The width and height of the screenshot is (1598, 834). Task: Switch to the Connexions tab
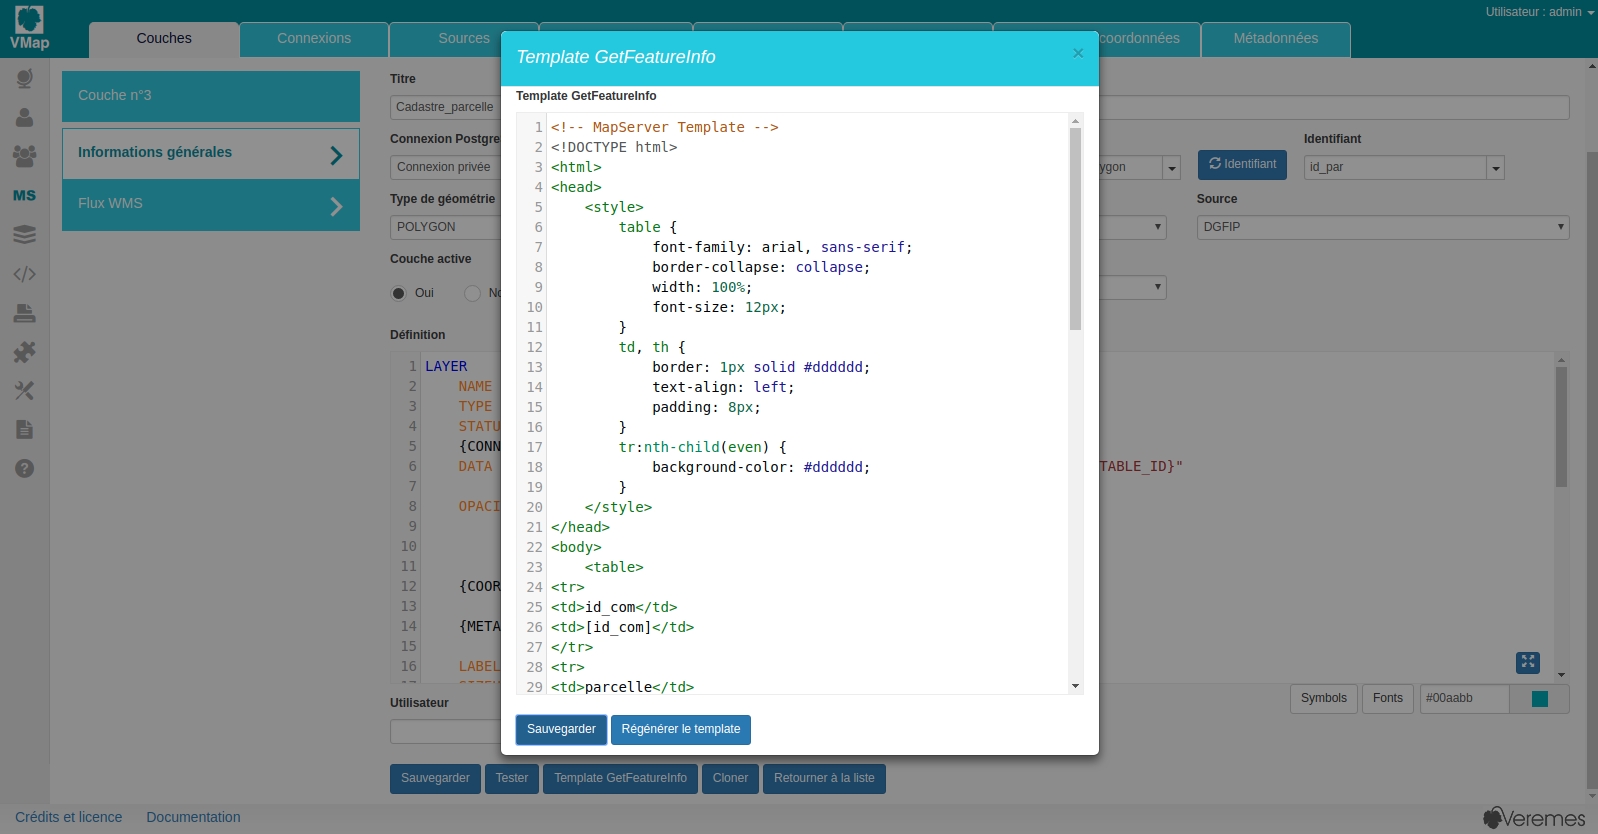[x=314, y=39]
